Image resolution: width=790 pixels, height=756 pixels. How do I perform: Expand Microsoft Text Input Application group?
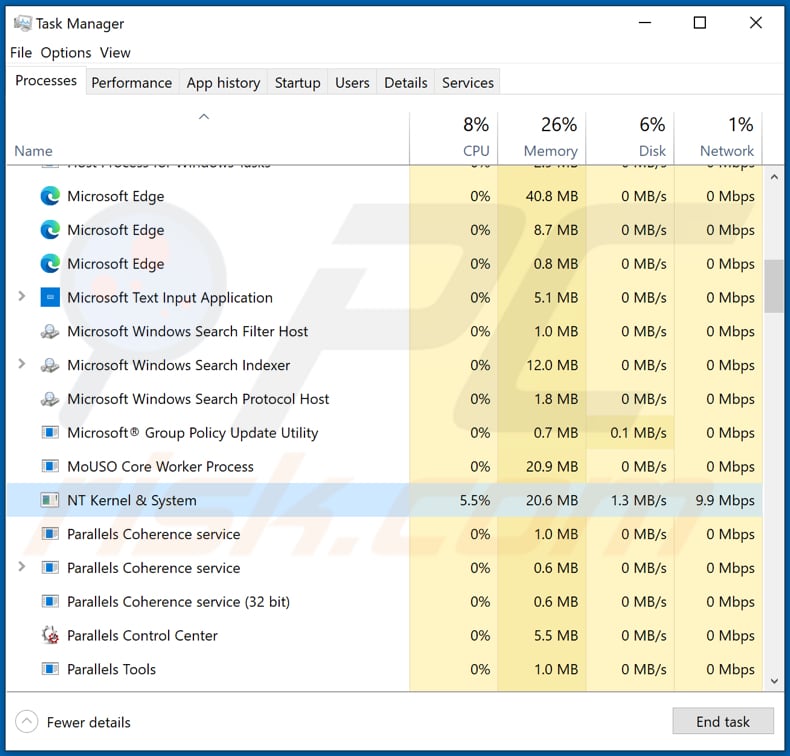pyautogui.click(x=21, y=296)
